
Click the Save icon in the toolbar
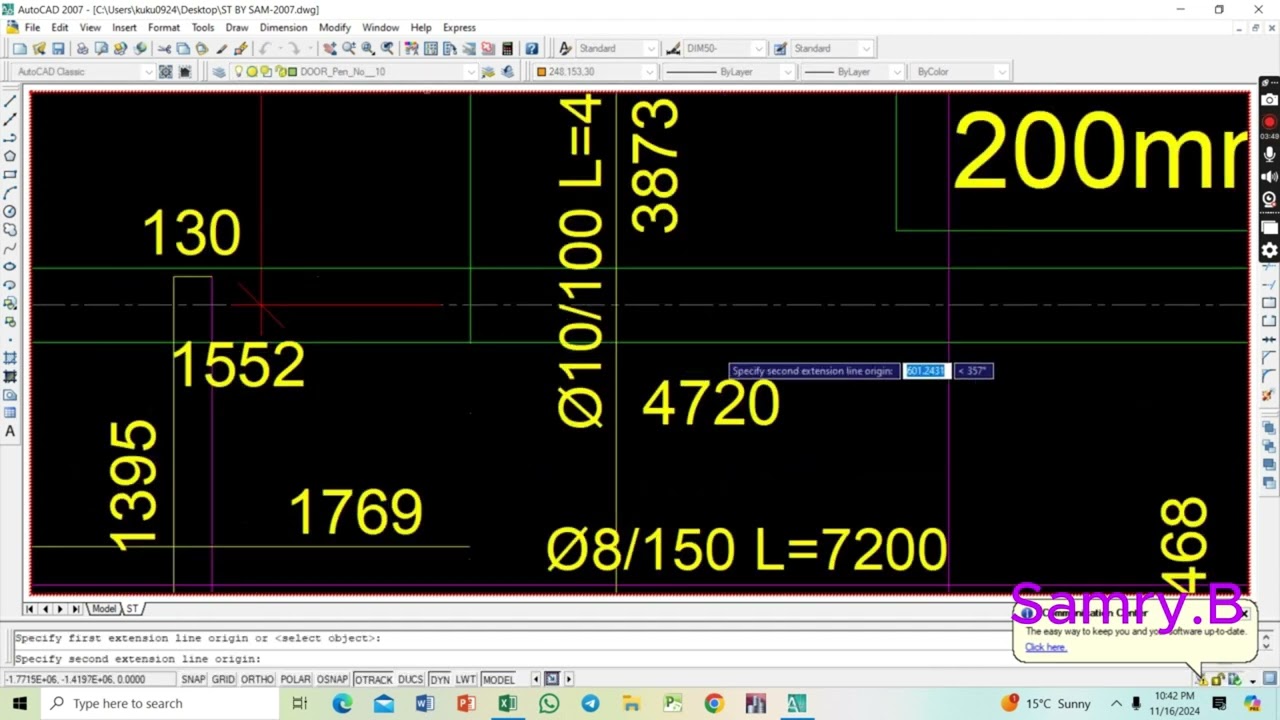pyautogui.click(x=58, y=48)
